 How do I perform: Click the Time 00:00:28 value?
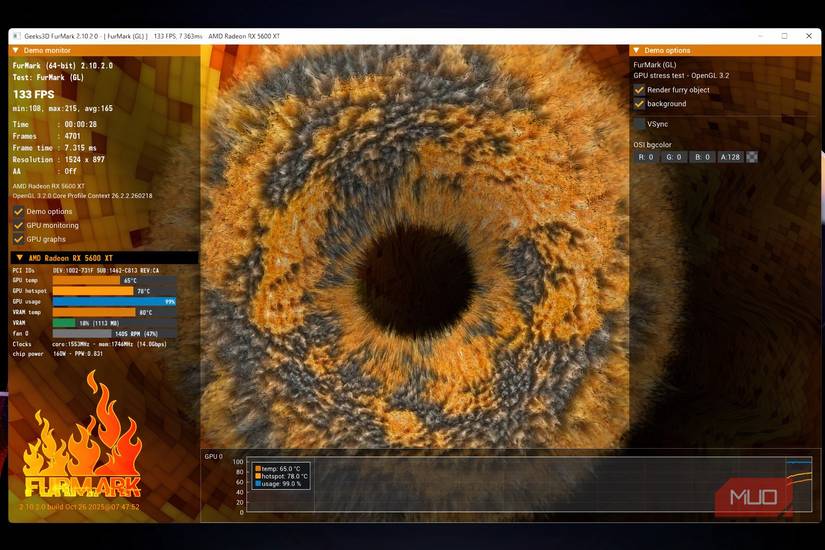[81, 125]
